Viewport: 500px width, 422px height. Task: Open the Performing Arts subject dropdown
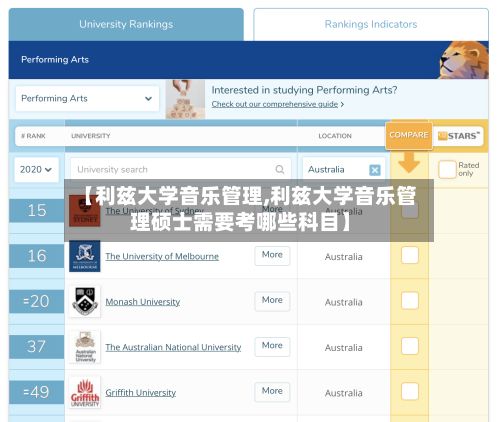pyautogui.click(x=87, y=98)
